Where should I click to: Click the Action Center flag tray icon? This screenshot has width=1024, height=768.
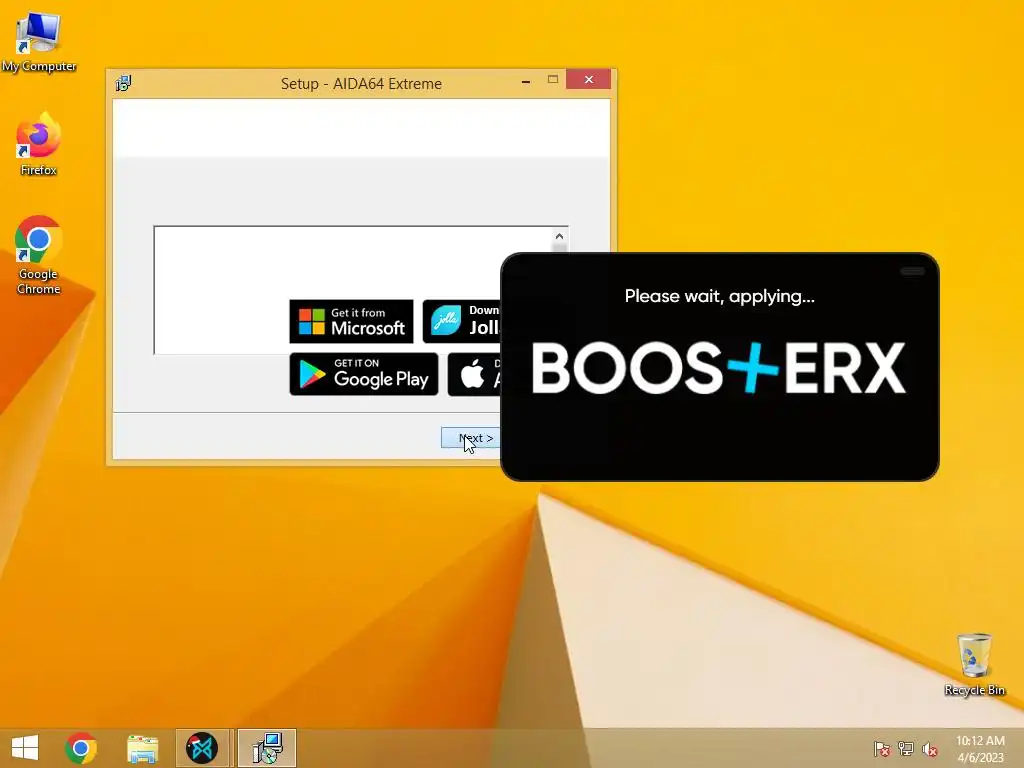click(881, 749)
